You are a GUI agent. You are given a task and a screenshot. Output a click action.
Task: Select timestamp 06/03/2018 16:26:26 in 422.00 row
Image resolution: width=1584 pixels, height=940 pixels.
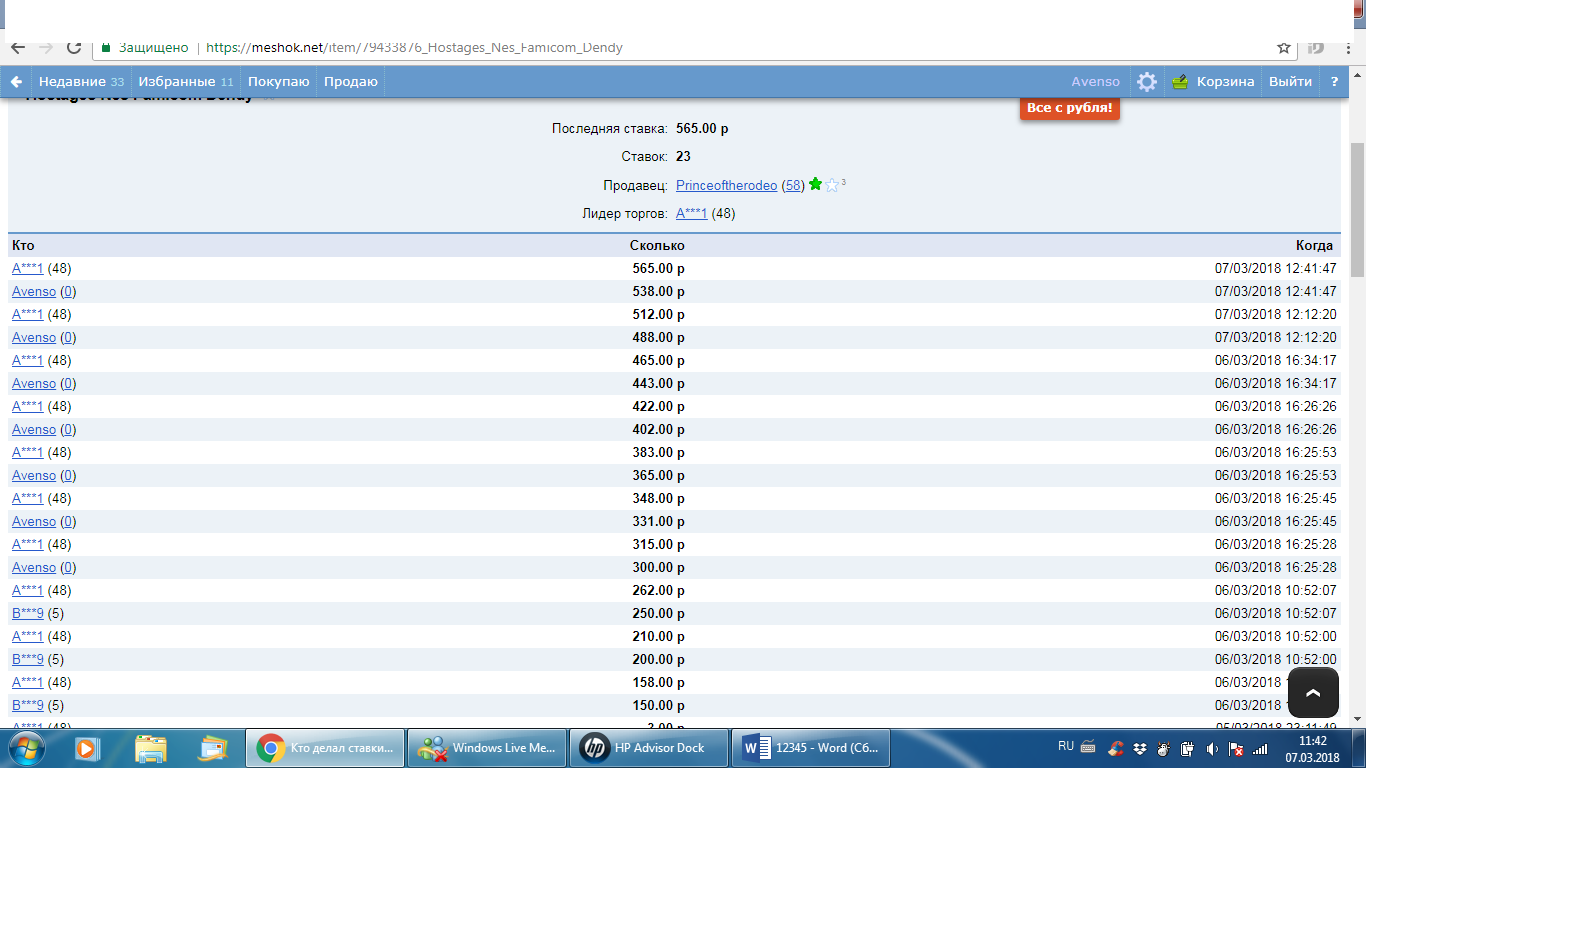[1275, 407]
